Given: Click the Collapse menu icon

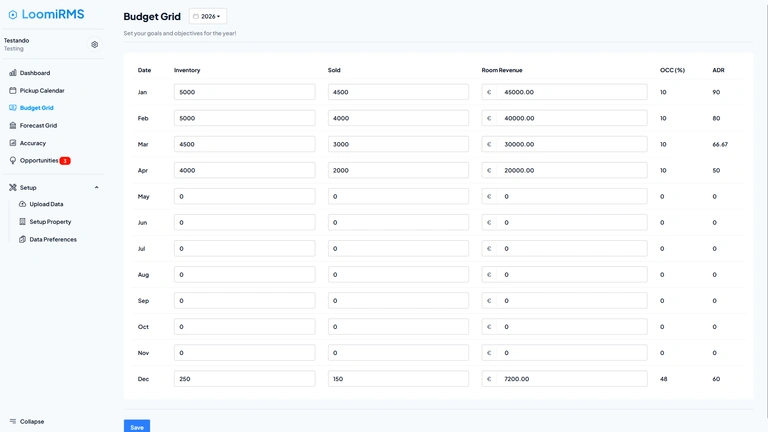Looking at the screenshot, I should [13, 421].
